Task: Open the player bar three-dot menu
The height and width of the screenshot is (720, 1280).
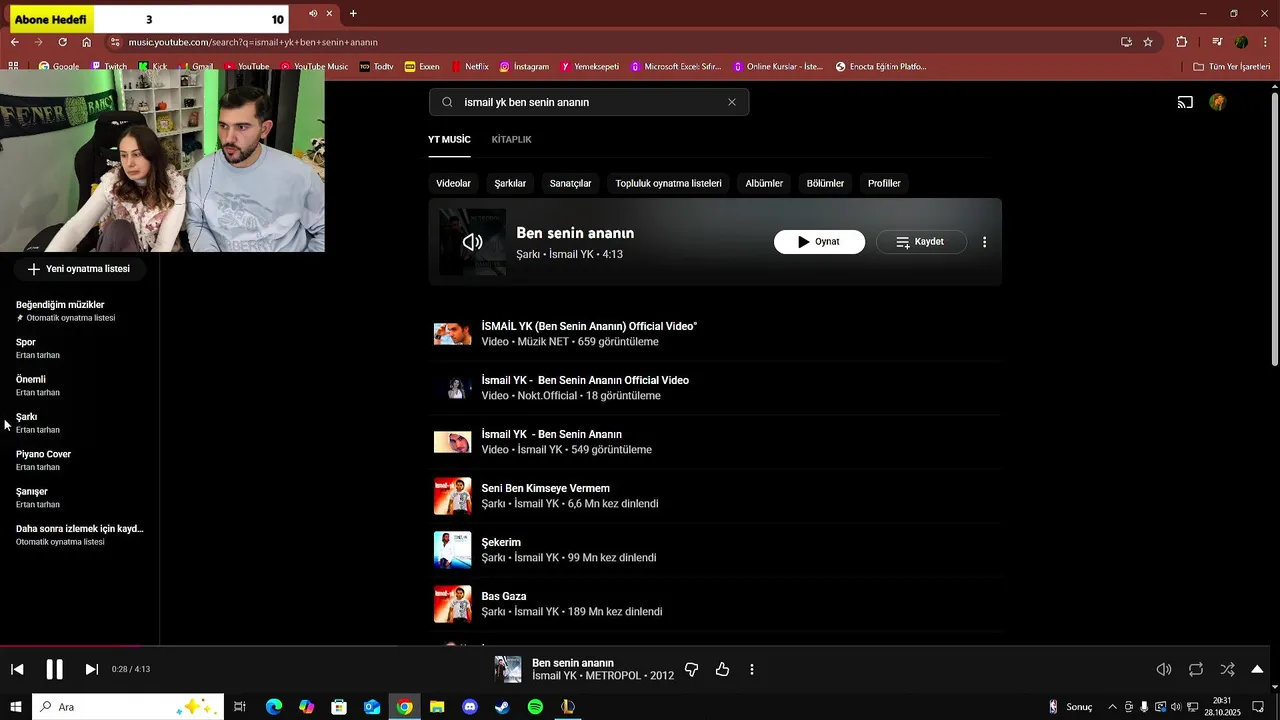Action: [x=752, y=669]
